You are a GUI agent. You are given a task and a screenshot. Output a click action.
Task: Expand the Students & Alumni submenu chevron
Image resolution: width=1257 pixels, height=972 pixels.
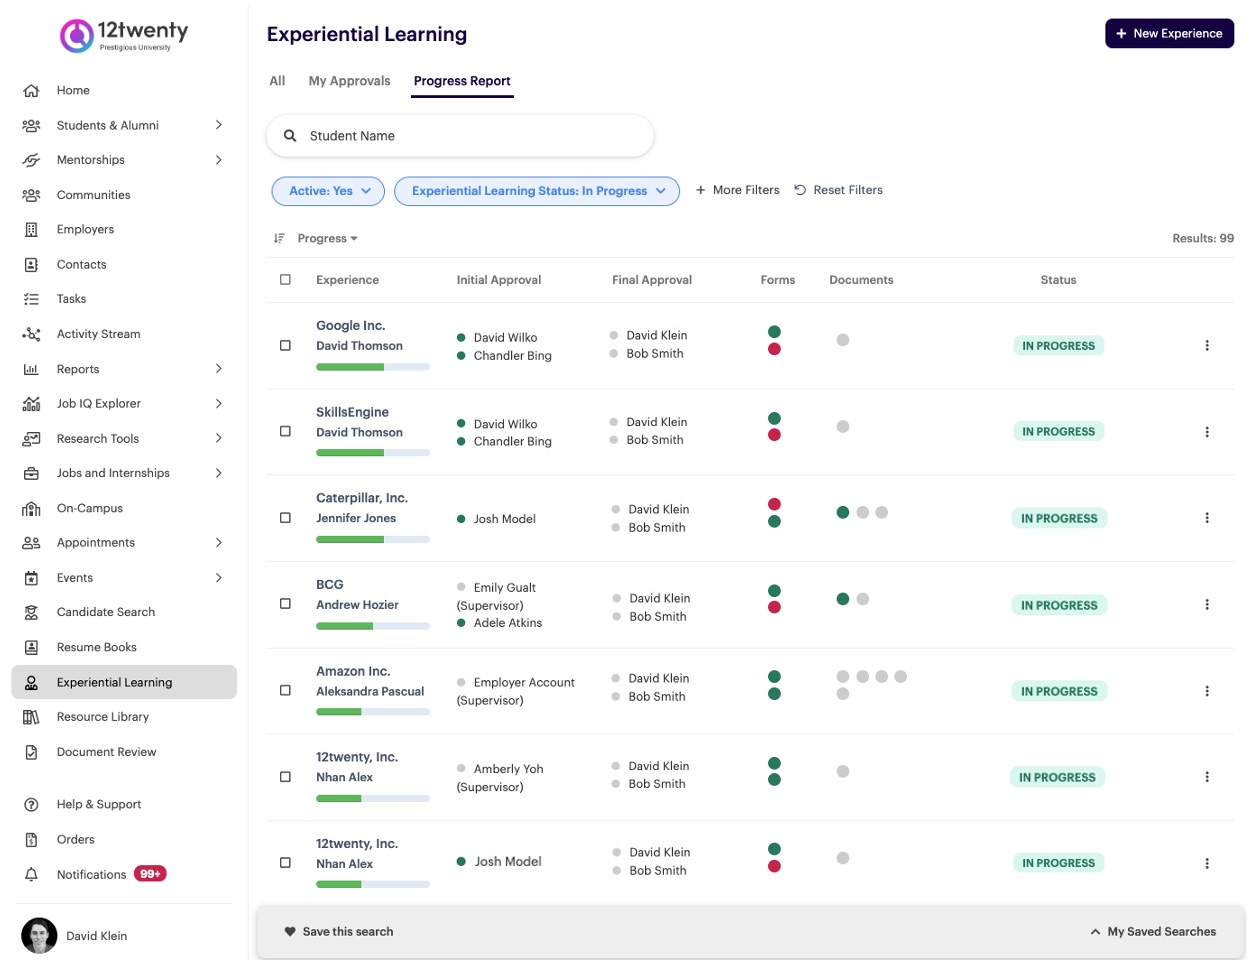click(219, 125)
